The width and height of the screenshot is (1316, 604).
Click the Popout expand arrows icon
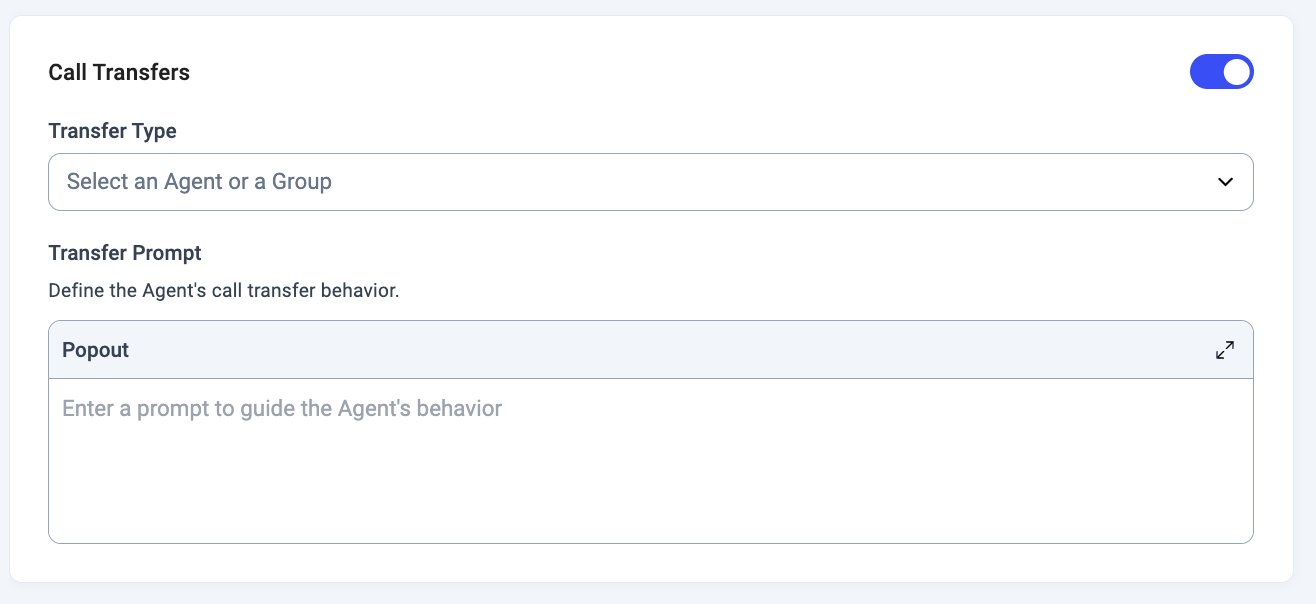tap(1224, 350)
